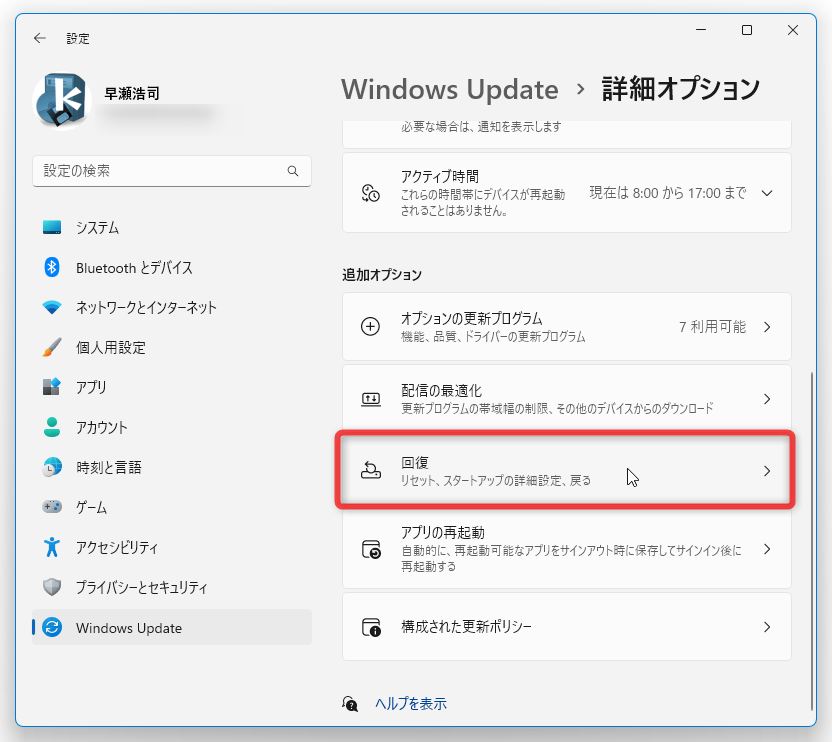The height and width of the screenshot is (742, 832).
Task: Click the 構成された更新ポリシー icon
Action: pos(371,627)
